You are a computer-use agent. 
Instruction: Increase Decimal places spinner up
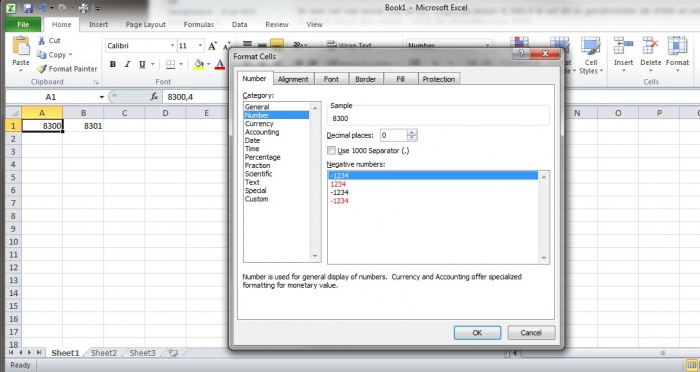coord(412,132)
